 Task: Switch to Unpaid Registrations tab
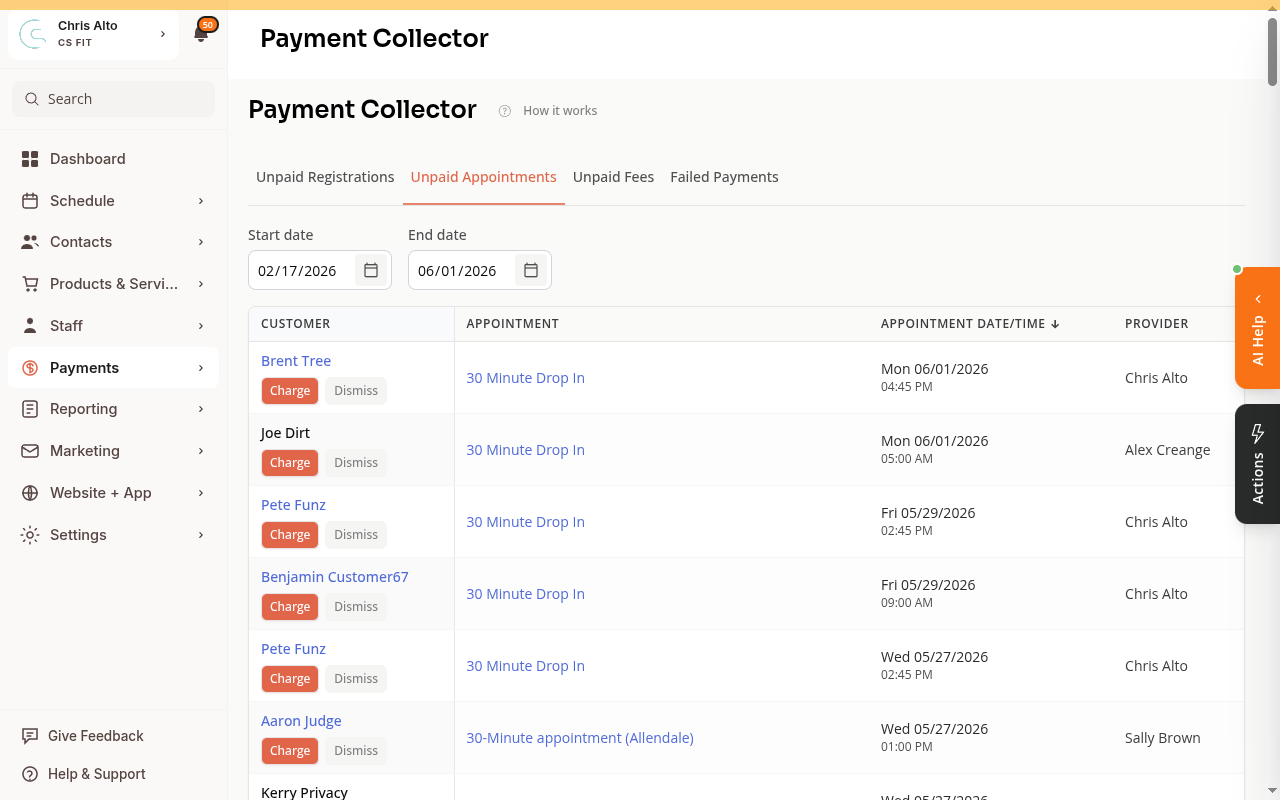(325, 177)
